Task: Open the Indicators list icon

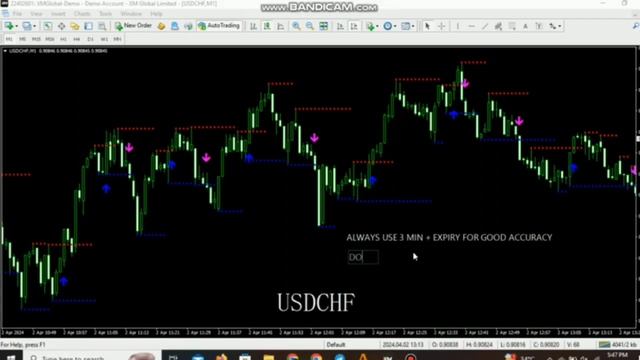Action: coord(370,26)
